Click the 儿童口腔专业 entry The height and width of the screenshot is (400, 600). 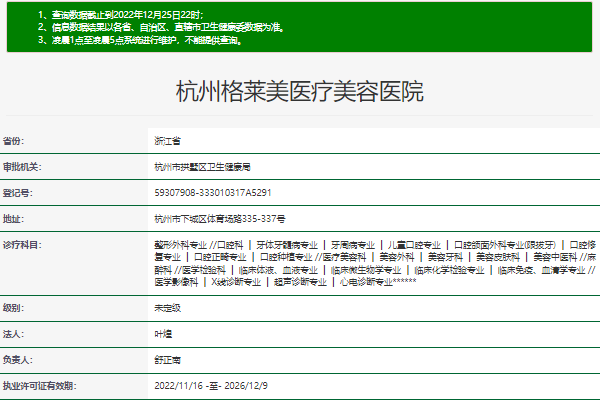[414, 245]
